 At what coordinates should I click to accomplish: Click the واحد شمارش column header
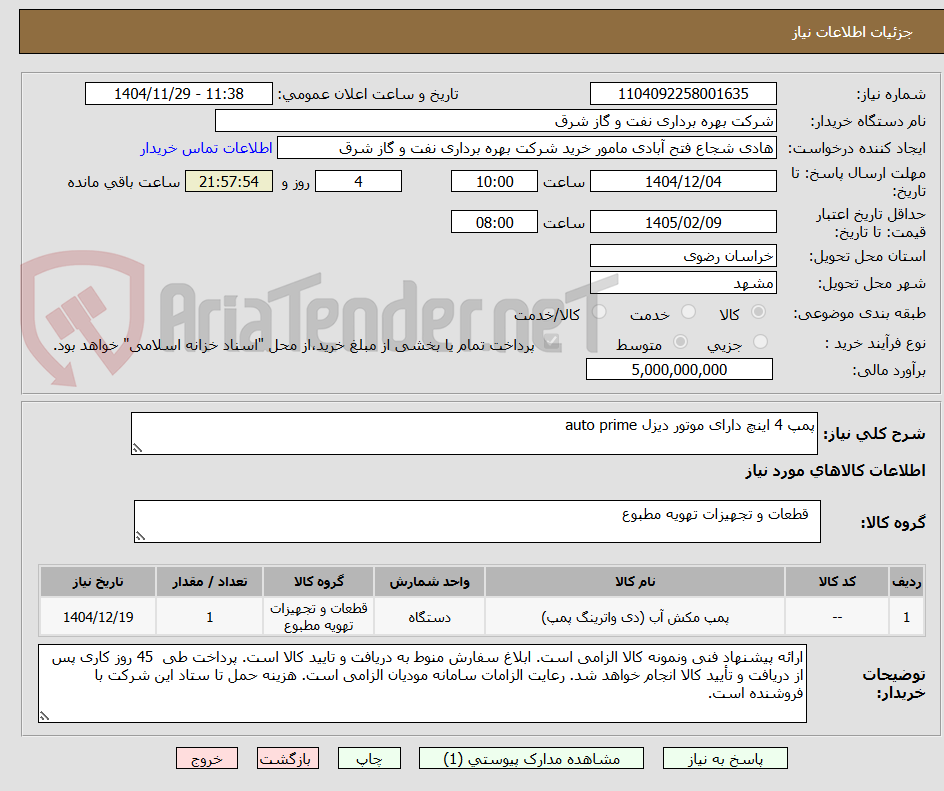tap(429, 582)
